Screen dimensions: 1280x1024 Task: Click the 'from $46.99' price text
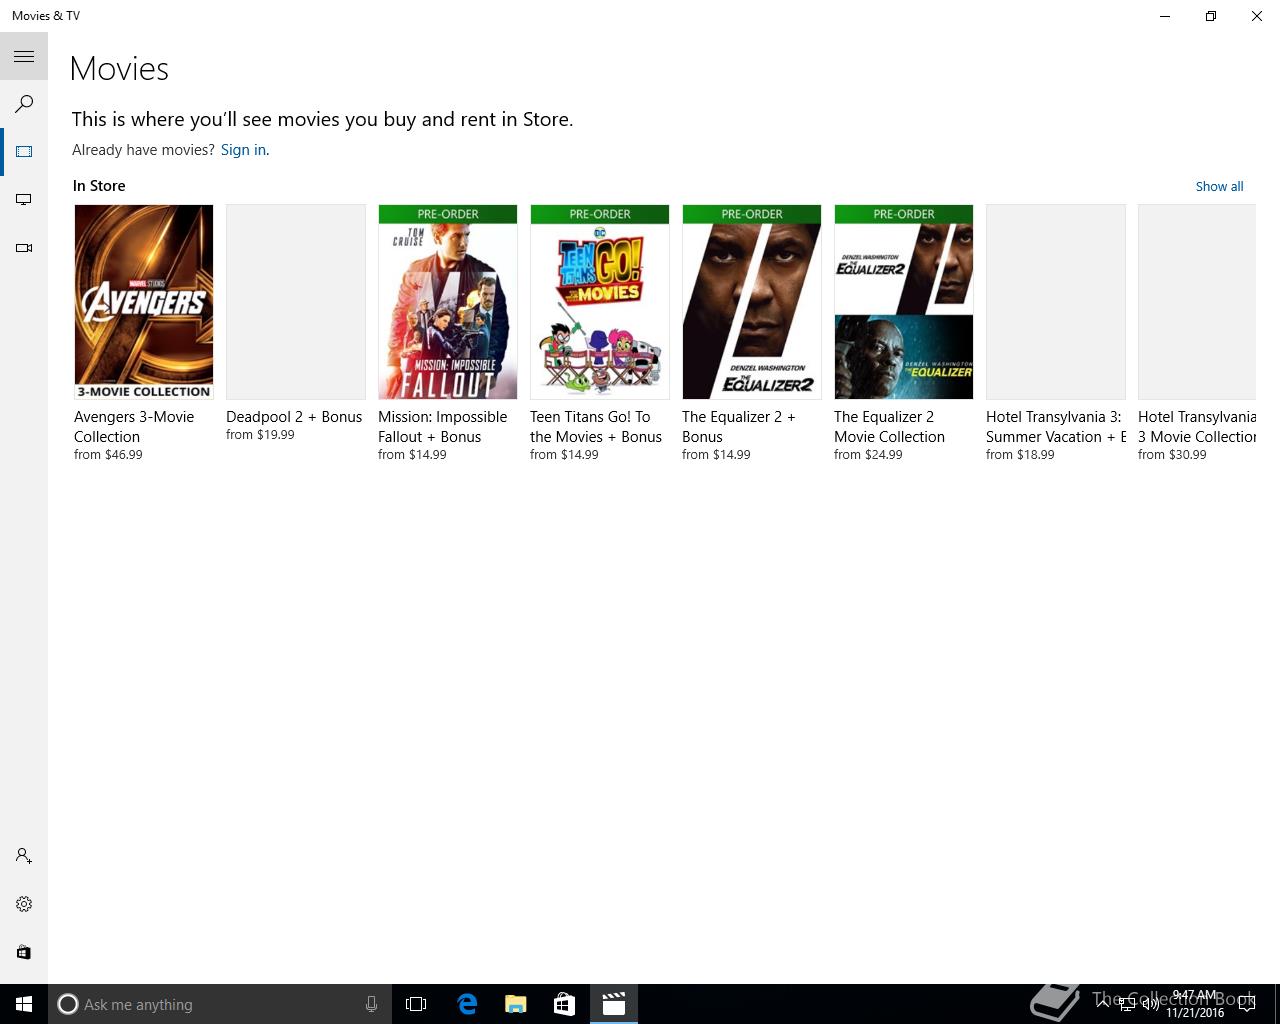[108, 455]
